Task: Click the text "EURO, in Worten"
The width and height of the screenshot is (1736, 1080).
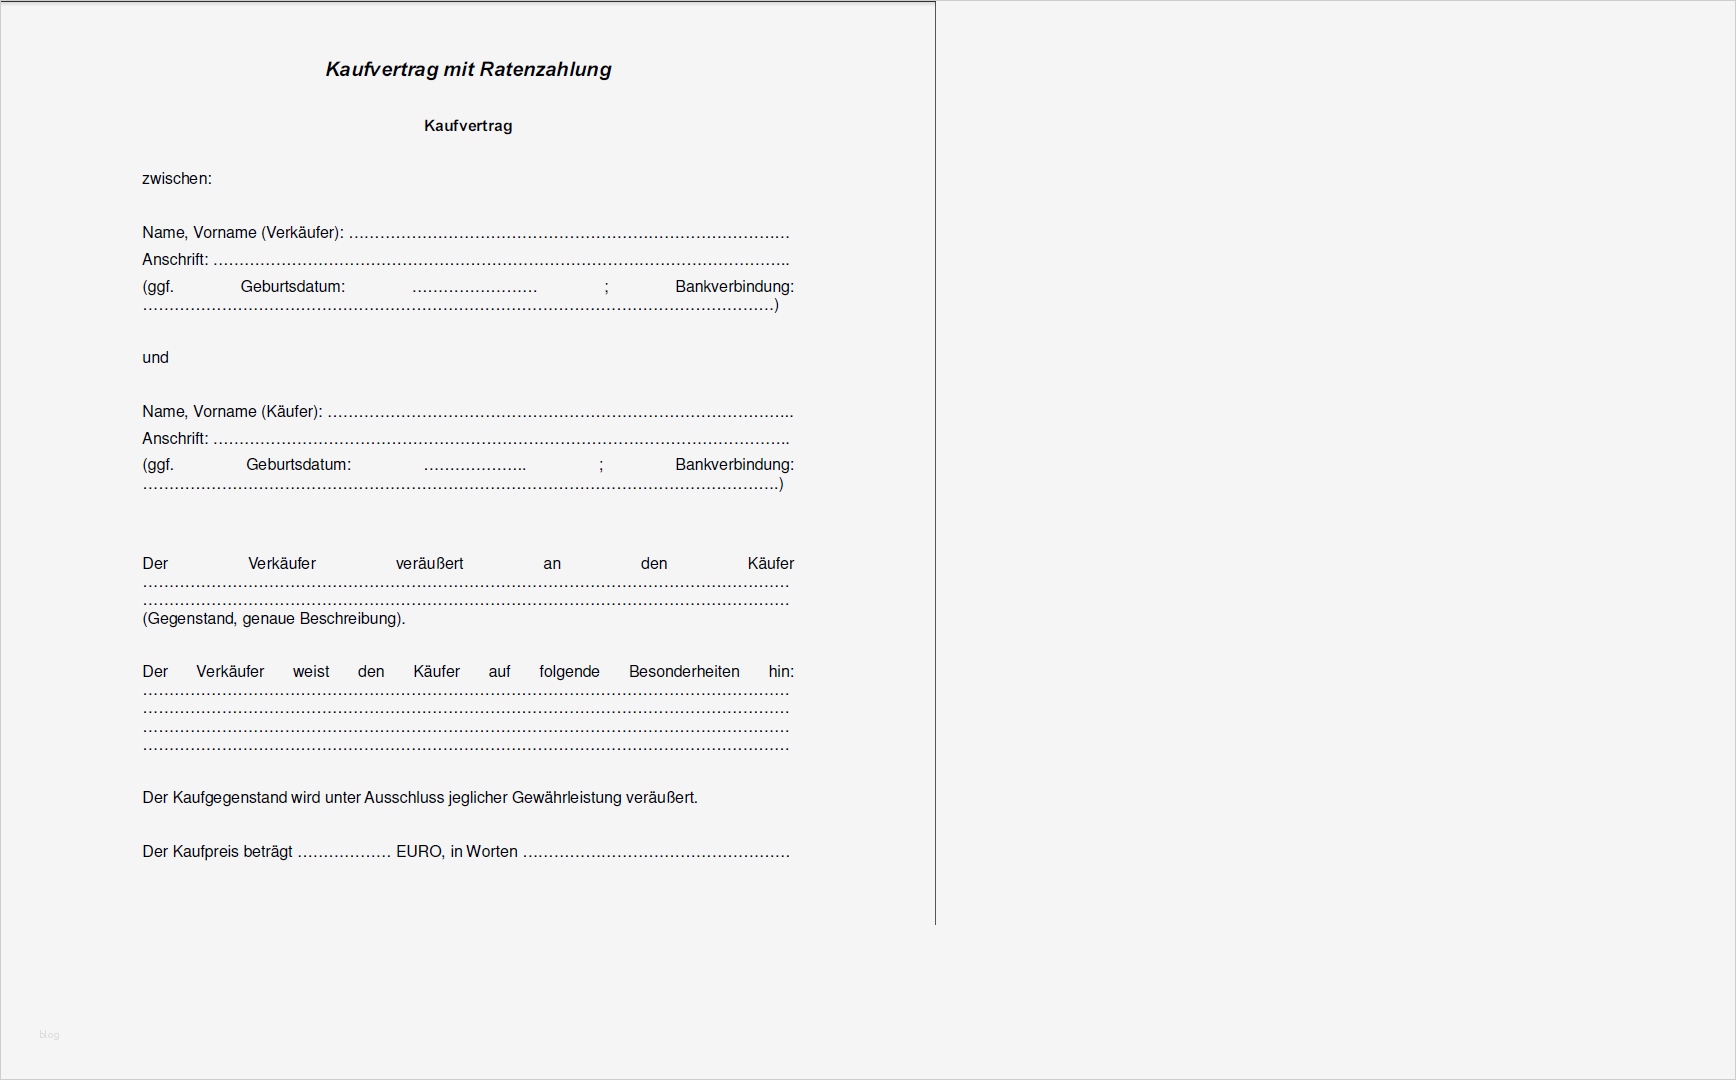Action: 457,852
